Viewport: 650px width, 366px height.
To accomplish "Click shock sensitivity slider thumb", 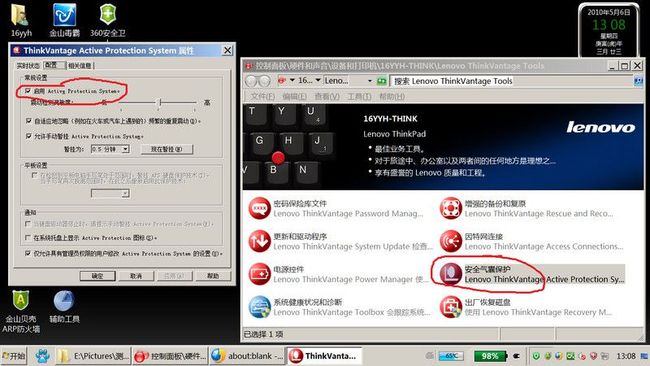I will 160,102.
